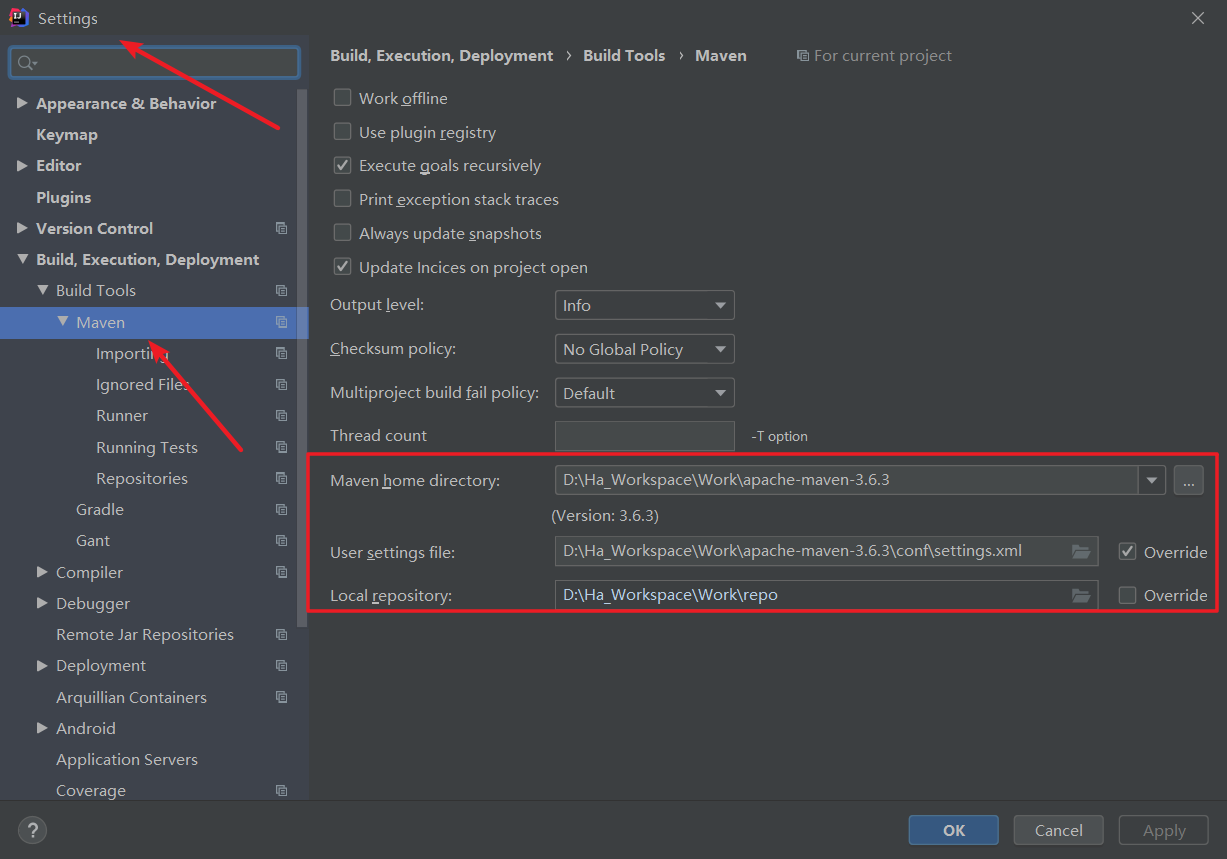
Task: Open the Checksum policy dropdown
Action: [644, 349]
